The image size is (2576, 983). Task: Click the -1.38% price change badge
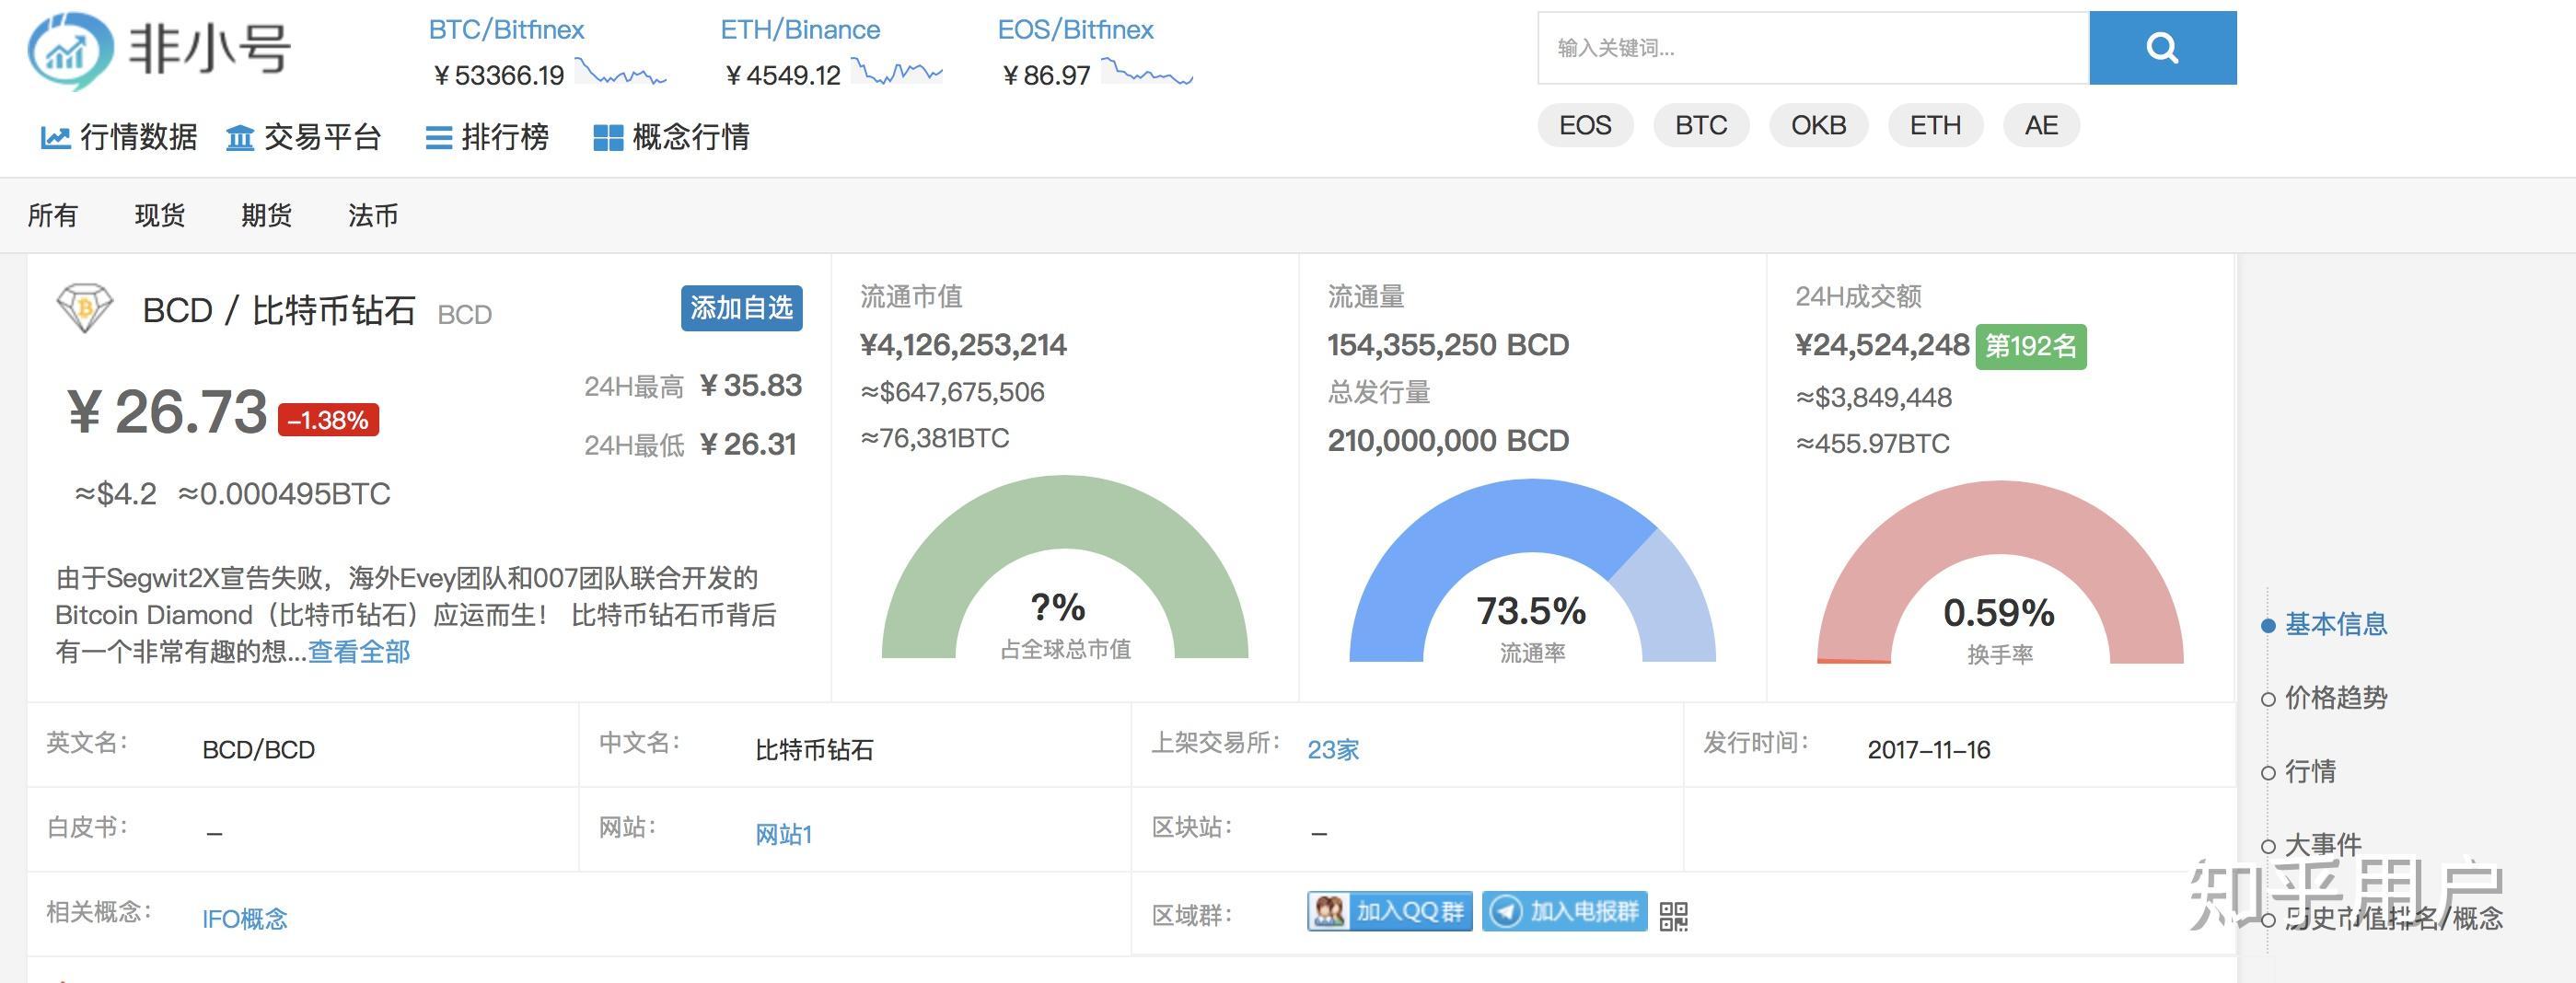(x=328, y=420)
